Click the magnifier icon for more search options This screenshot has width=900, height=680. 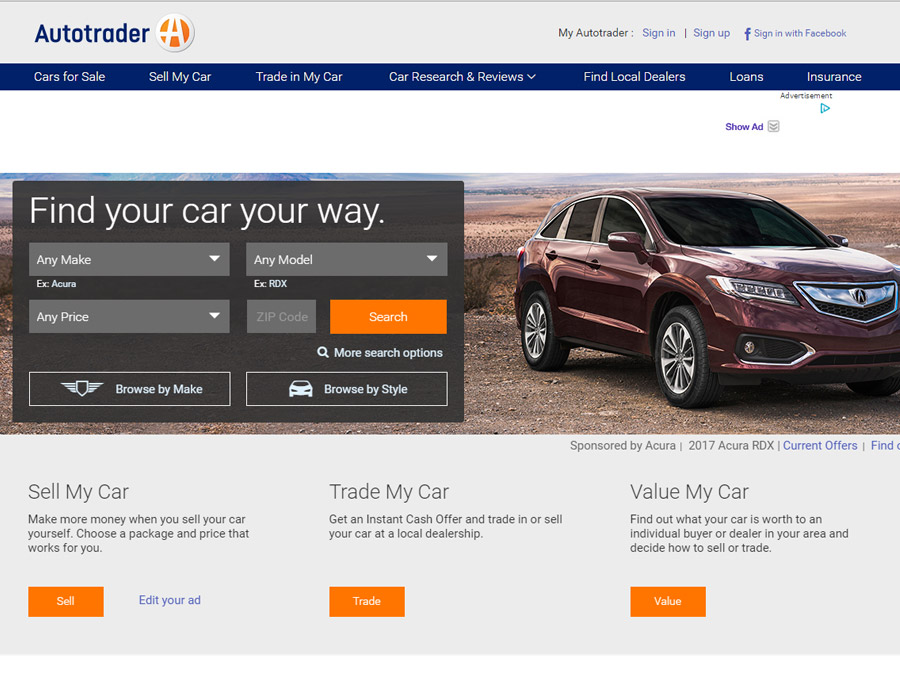point(323,352)
